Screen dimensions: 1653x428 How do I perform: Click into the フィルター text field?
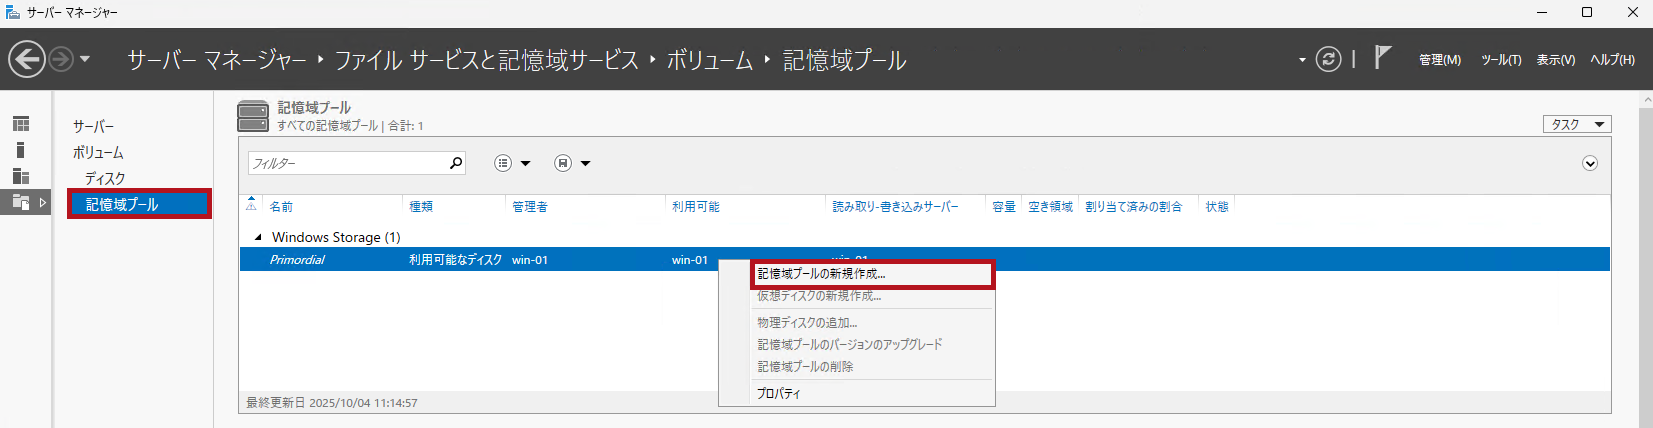pos(345,163)
